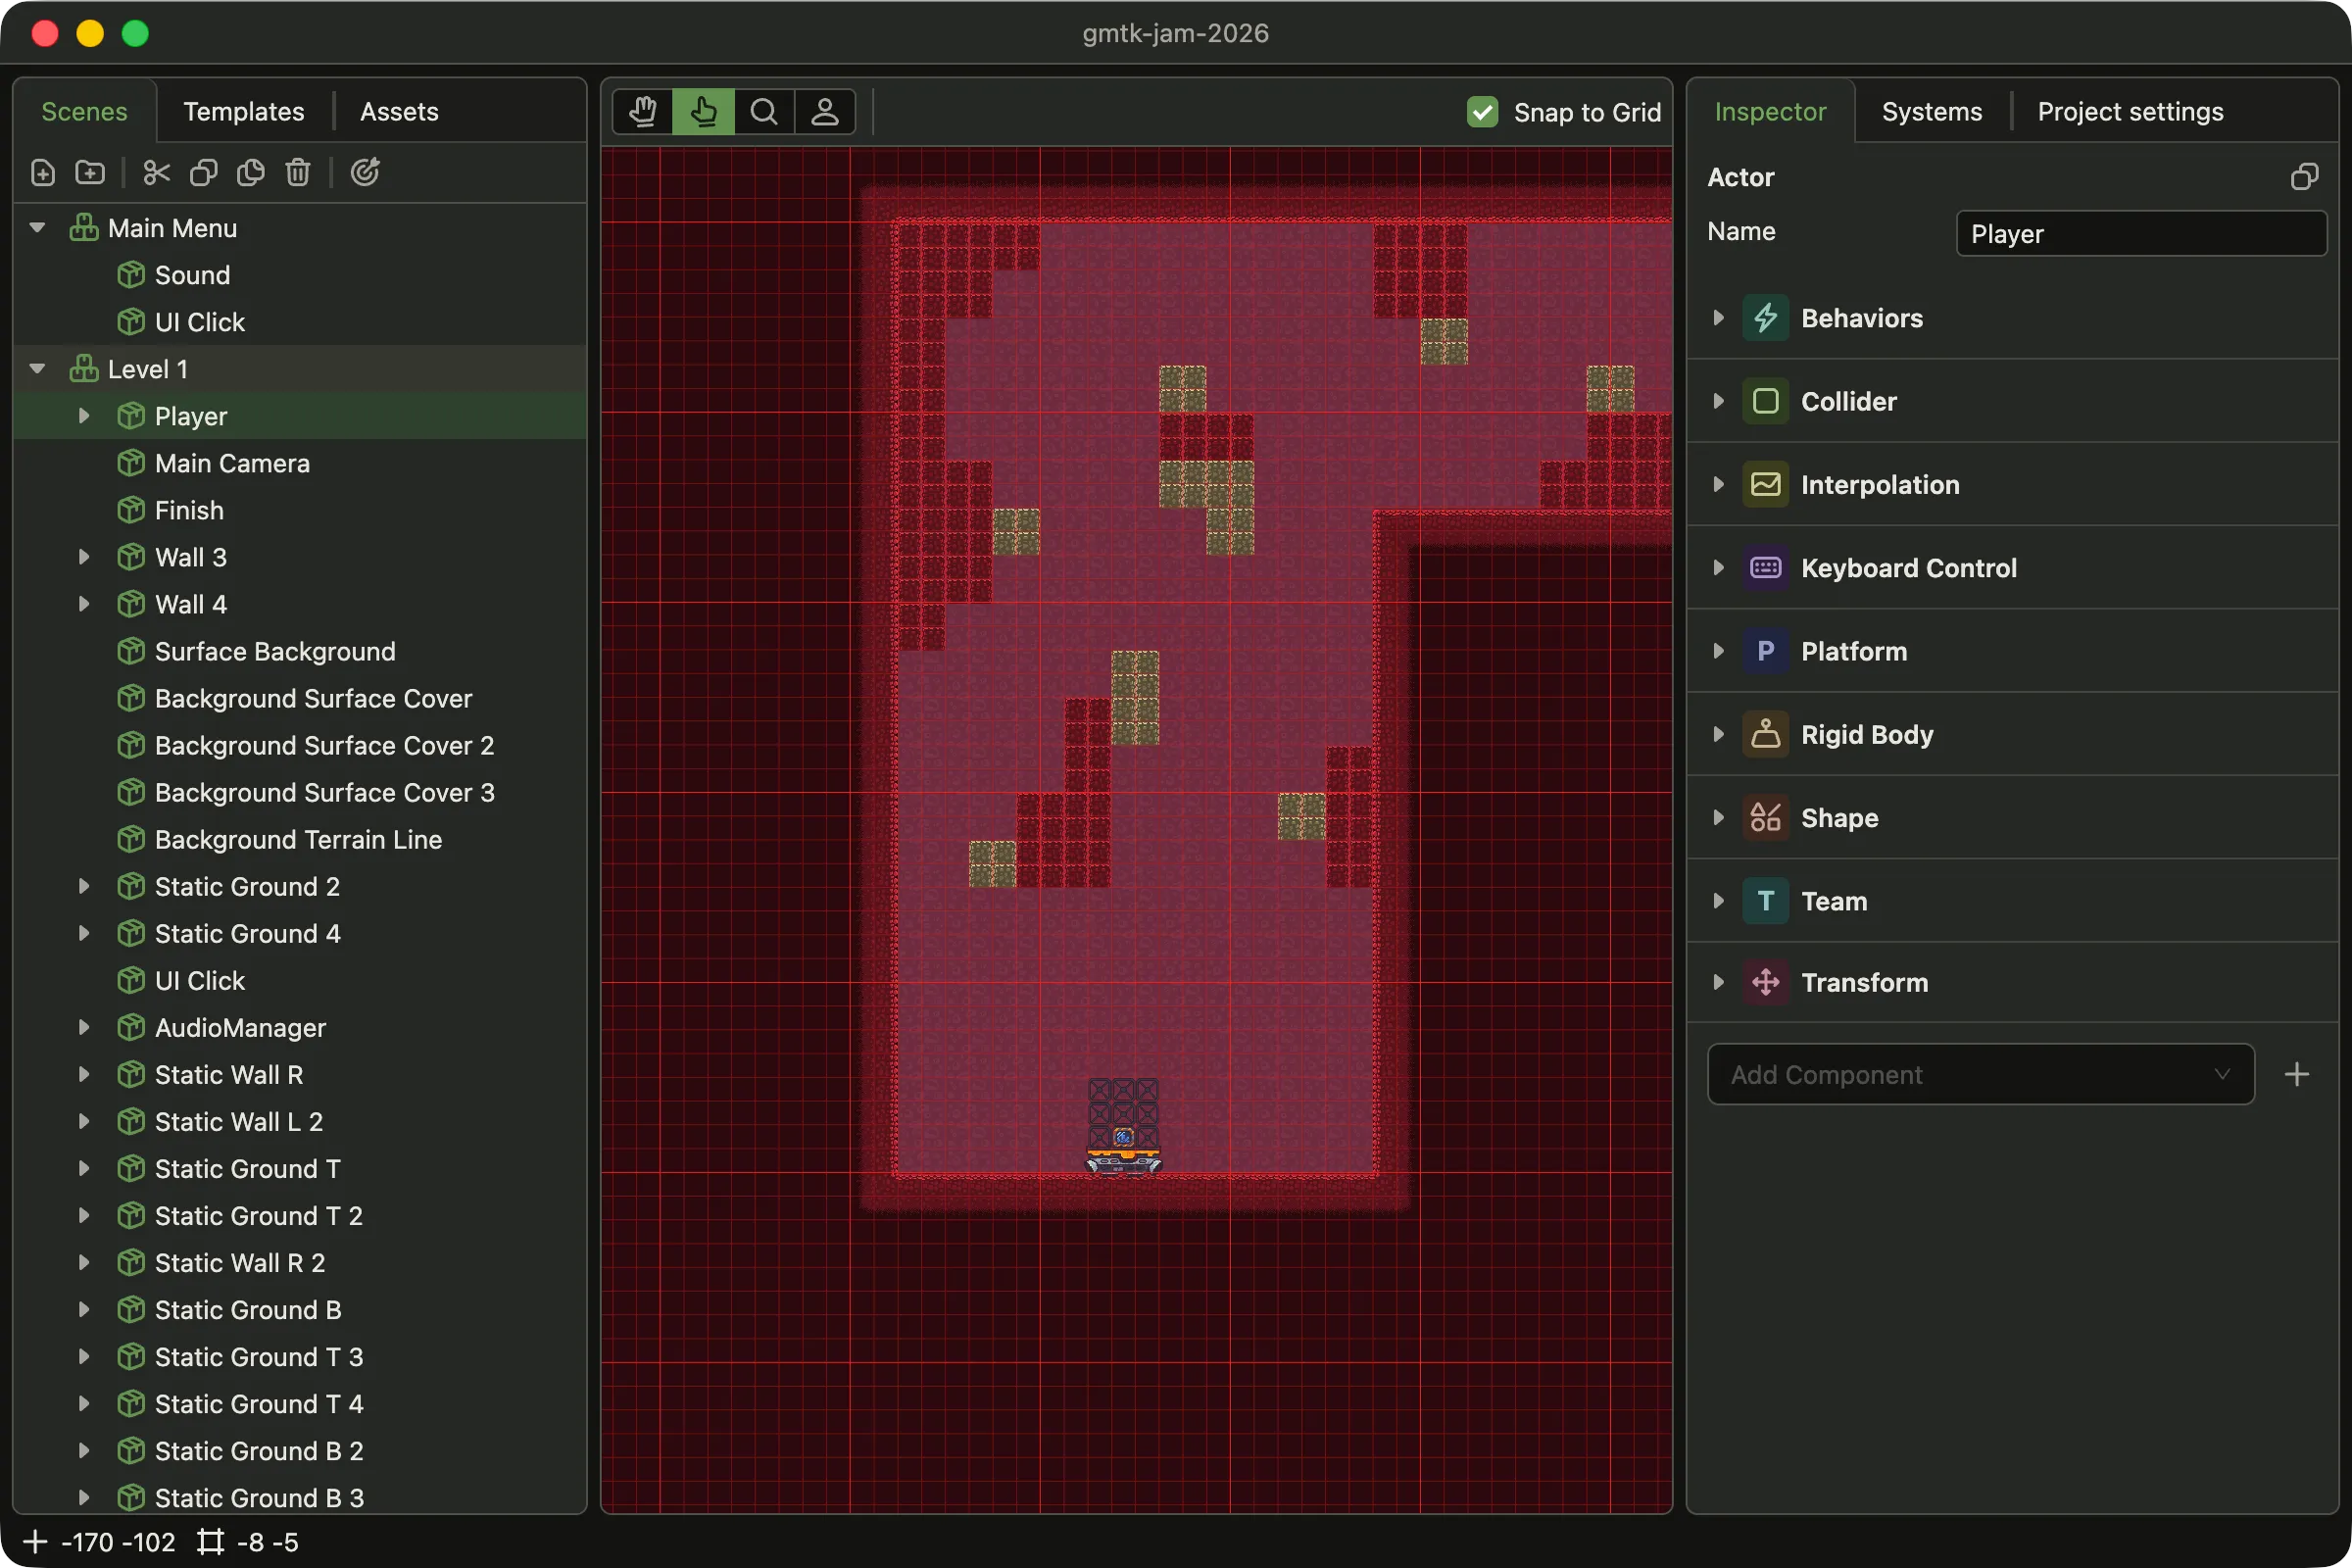The width and height of the screenshot is (2352, 1568).
Task: Select Background Terrain Line
Action: pyautogui.click(x=300, y=839)
